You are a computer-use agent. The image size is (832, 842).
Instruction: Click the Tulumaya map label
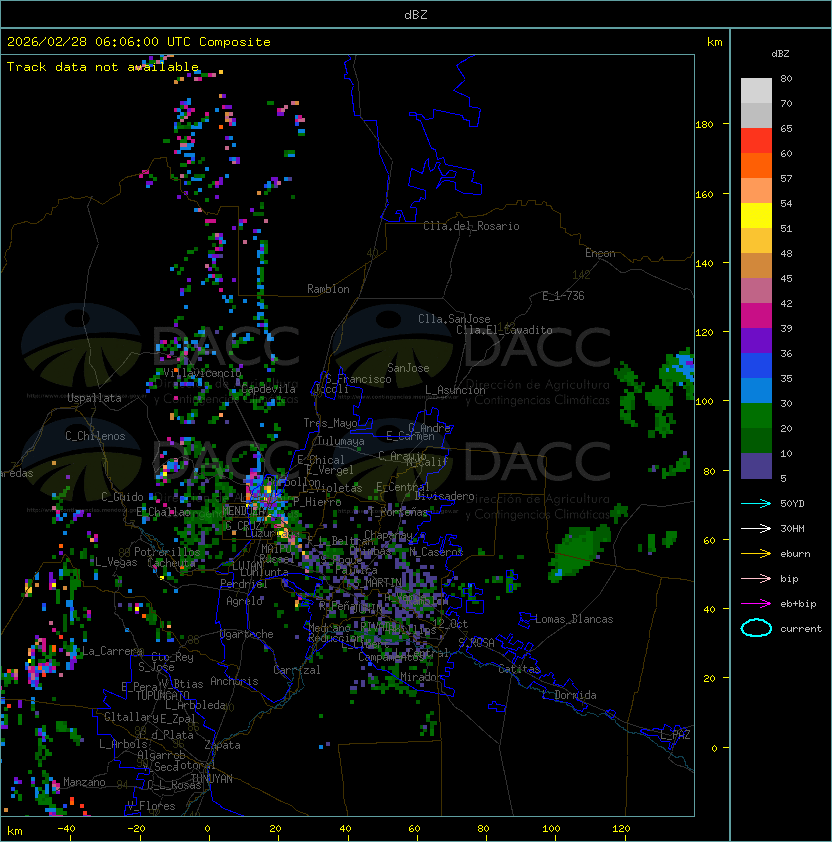tap(341, 441)
